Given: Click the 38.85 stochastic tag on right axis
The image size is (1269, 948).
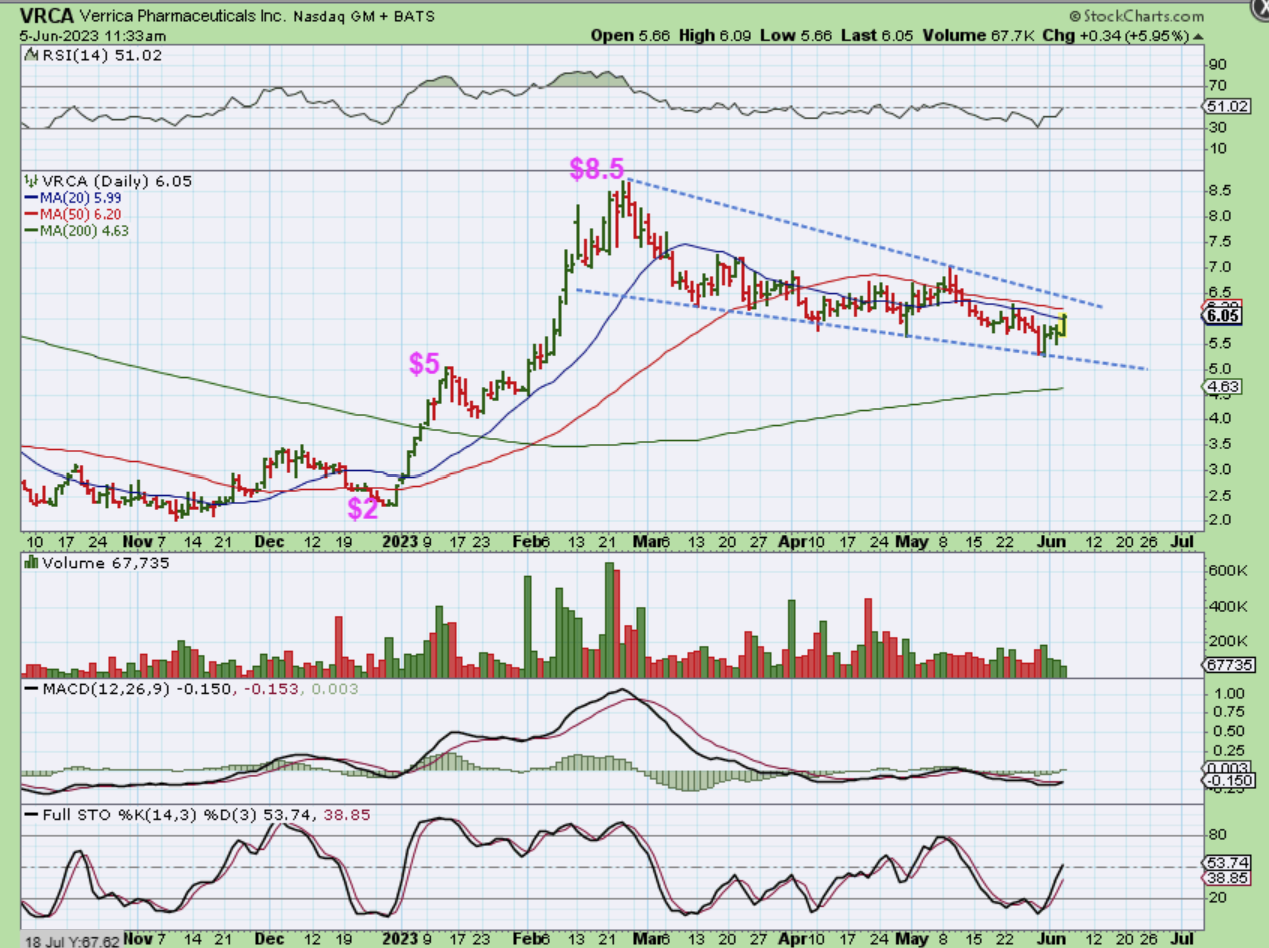Looking at the screenshot, I should point(1226,877).
